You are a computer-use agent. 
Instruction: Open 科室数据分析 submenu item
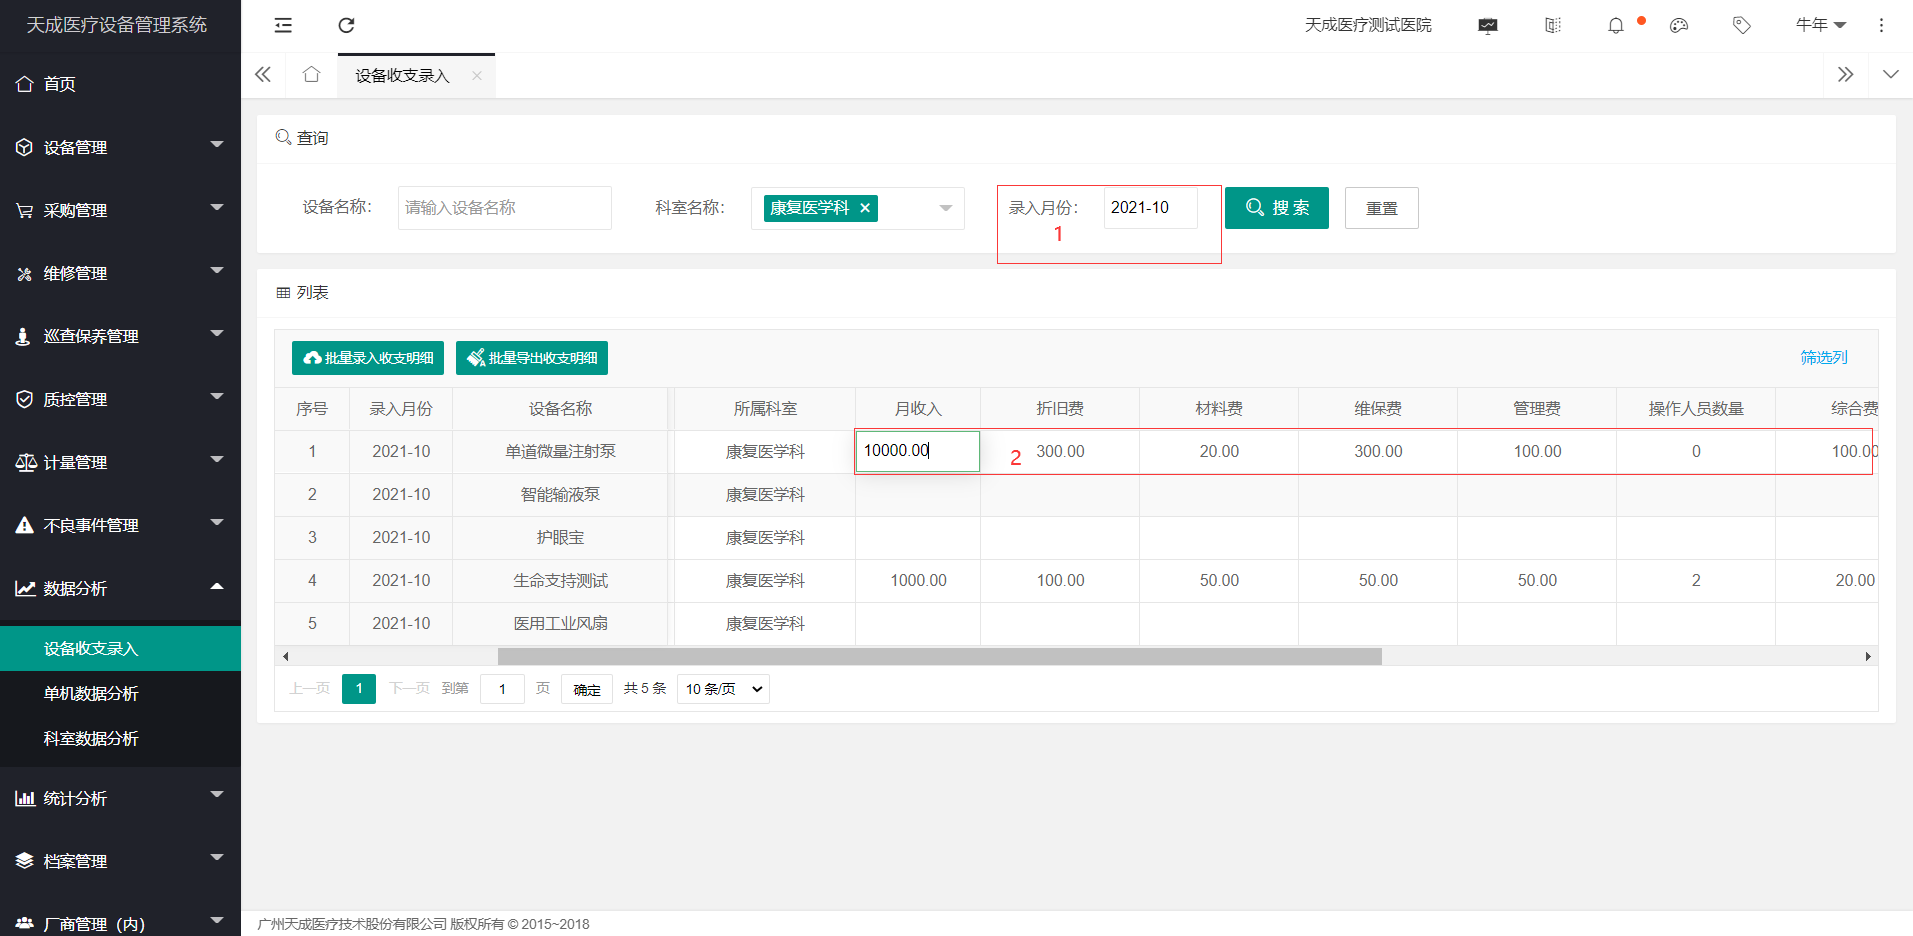[x=120, y=738]
